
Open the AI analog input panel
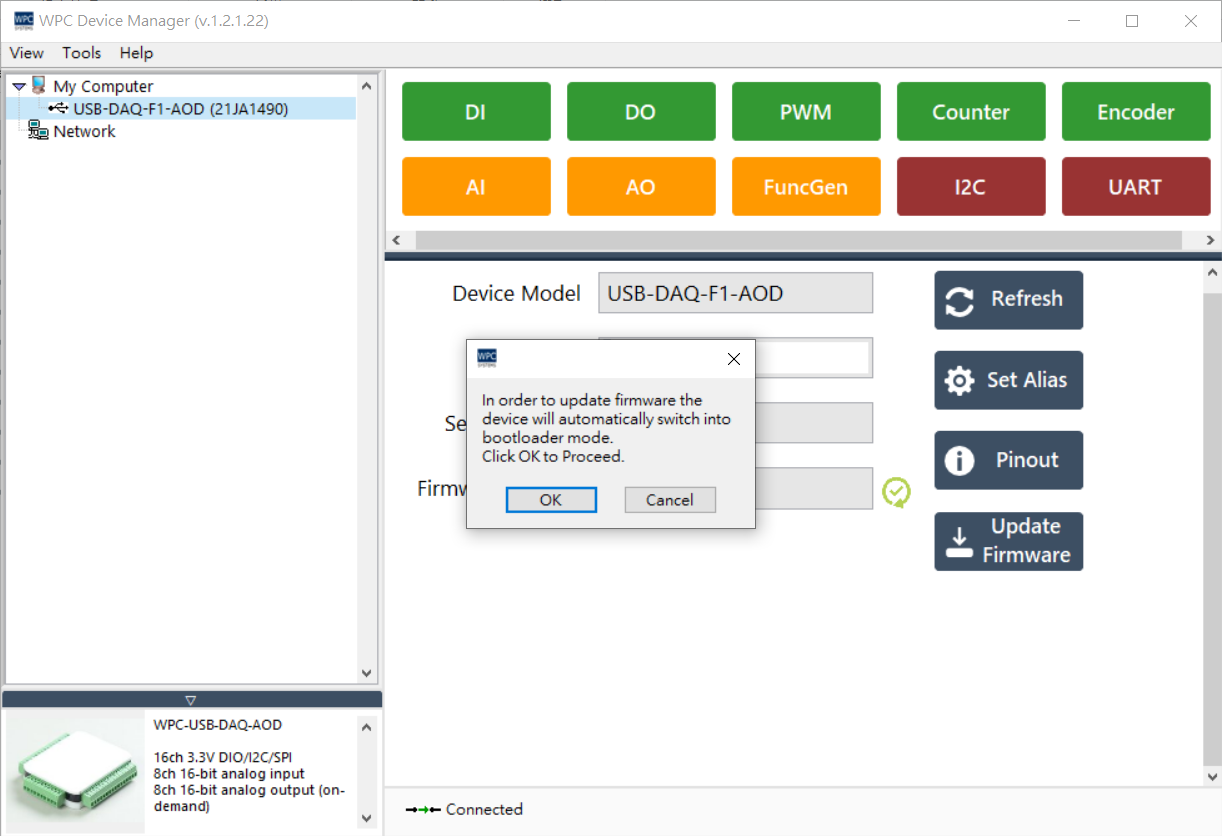476,186
